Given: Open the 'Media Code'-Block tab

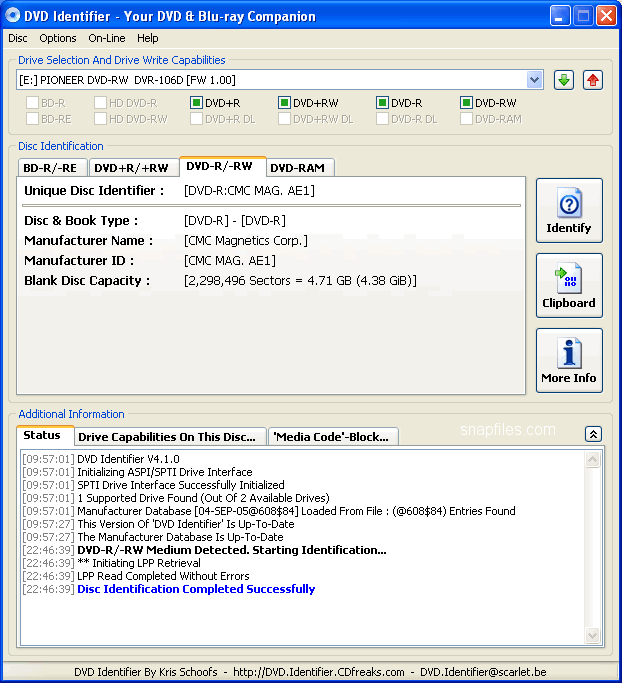Looking at the screenshot, I should coord(333,436).
